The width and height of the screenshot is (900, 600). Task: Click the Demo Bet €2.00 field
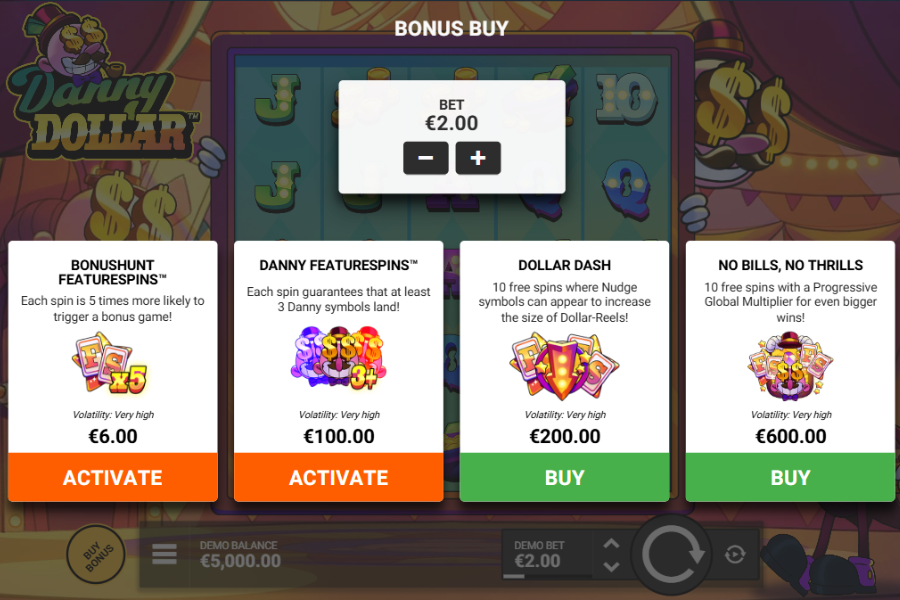coord(547,555)
